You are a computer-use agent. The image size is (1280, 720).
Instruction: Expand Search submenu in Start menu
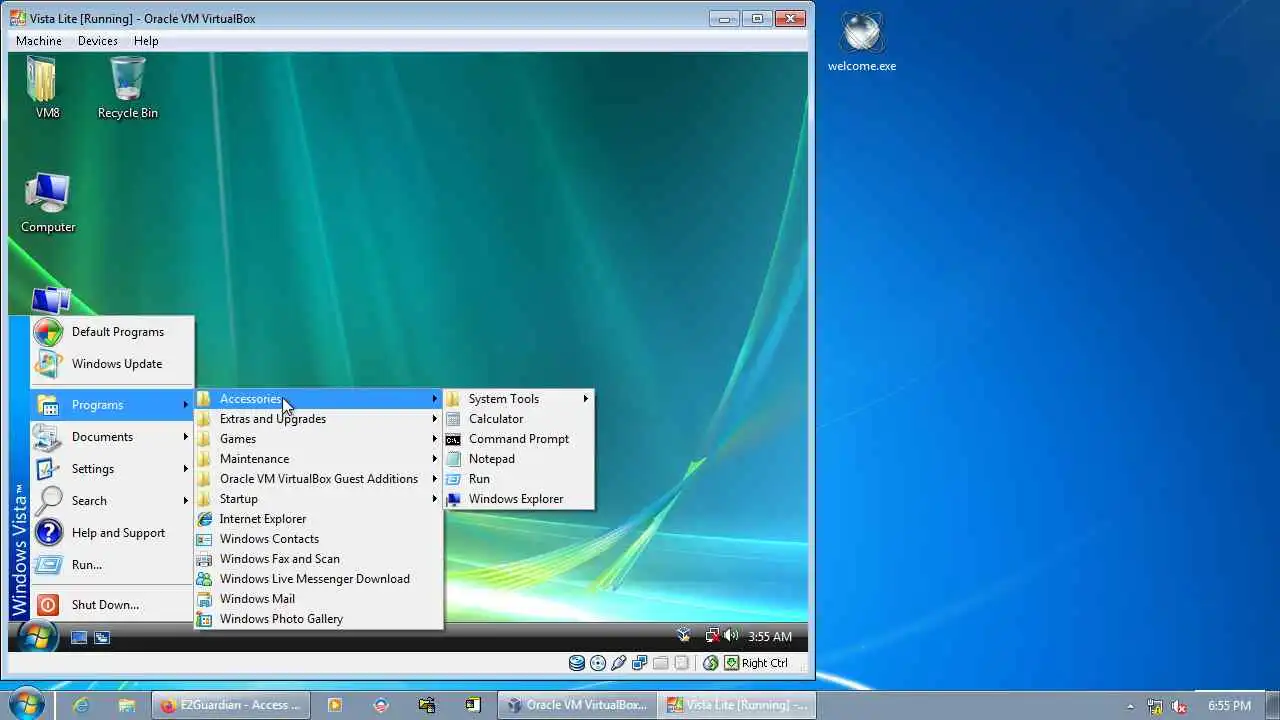[x=112, y=501]
